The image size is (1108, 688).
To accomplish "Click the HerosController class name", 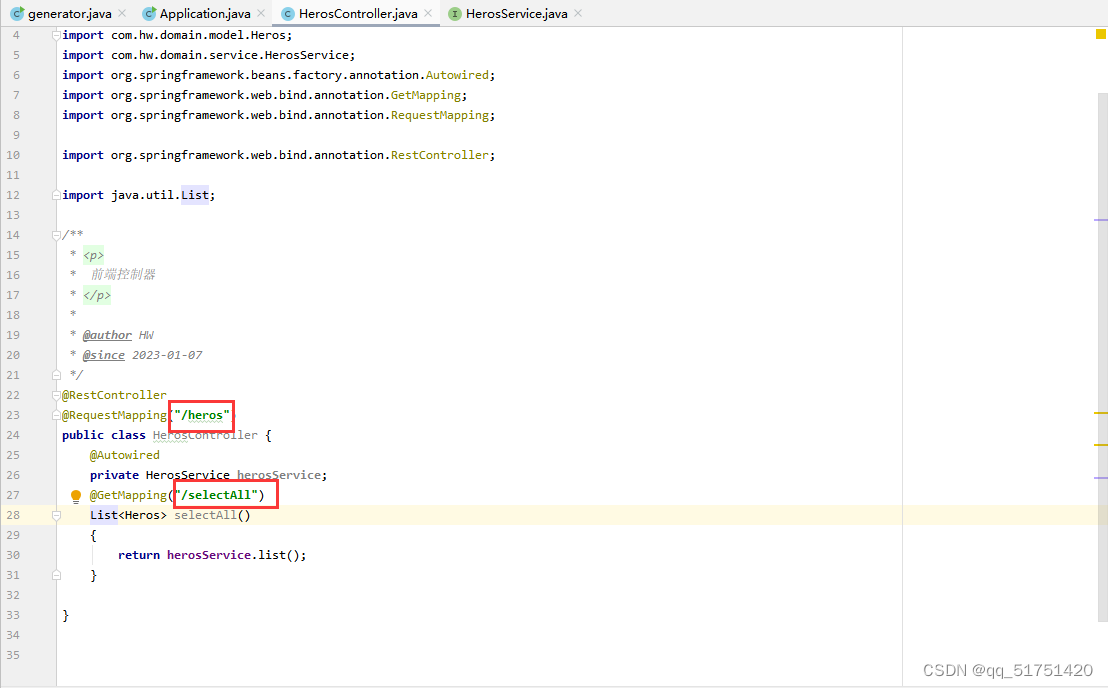I will pos(205,435).
